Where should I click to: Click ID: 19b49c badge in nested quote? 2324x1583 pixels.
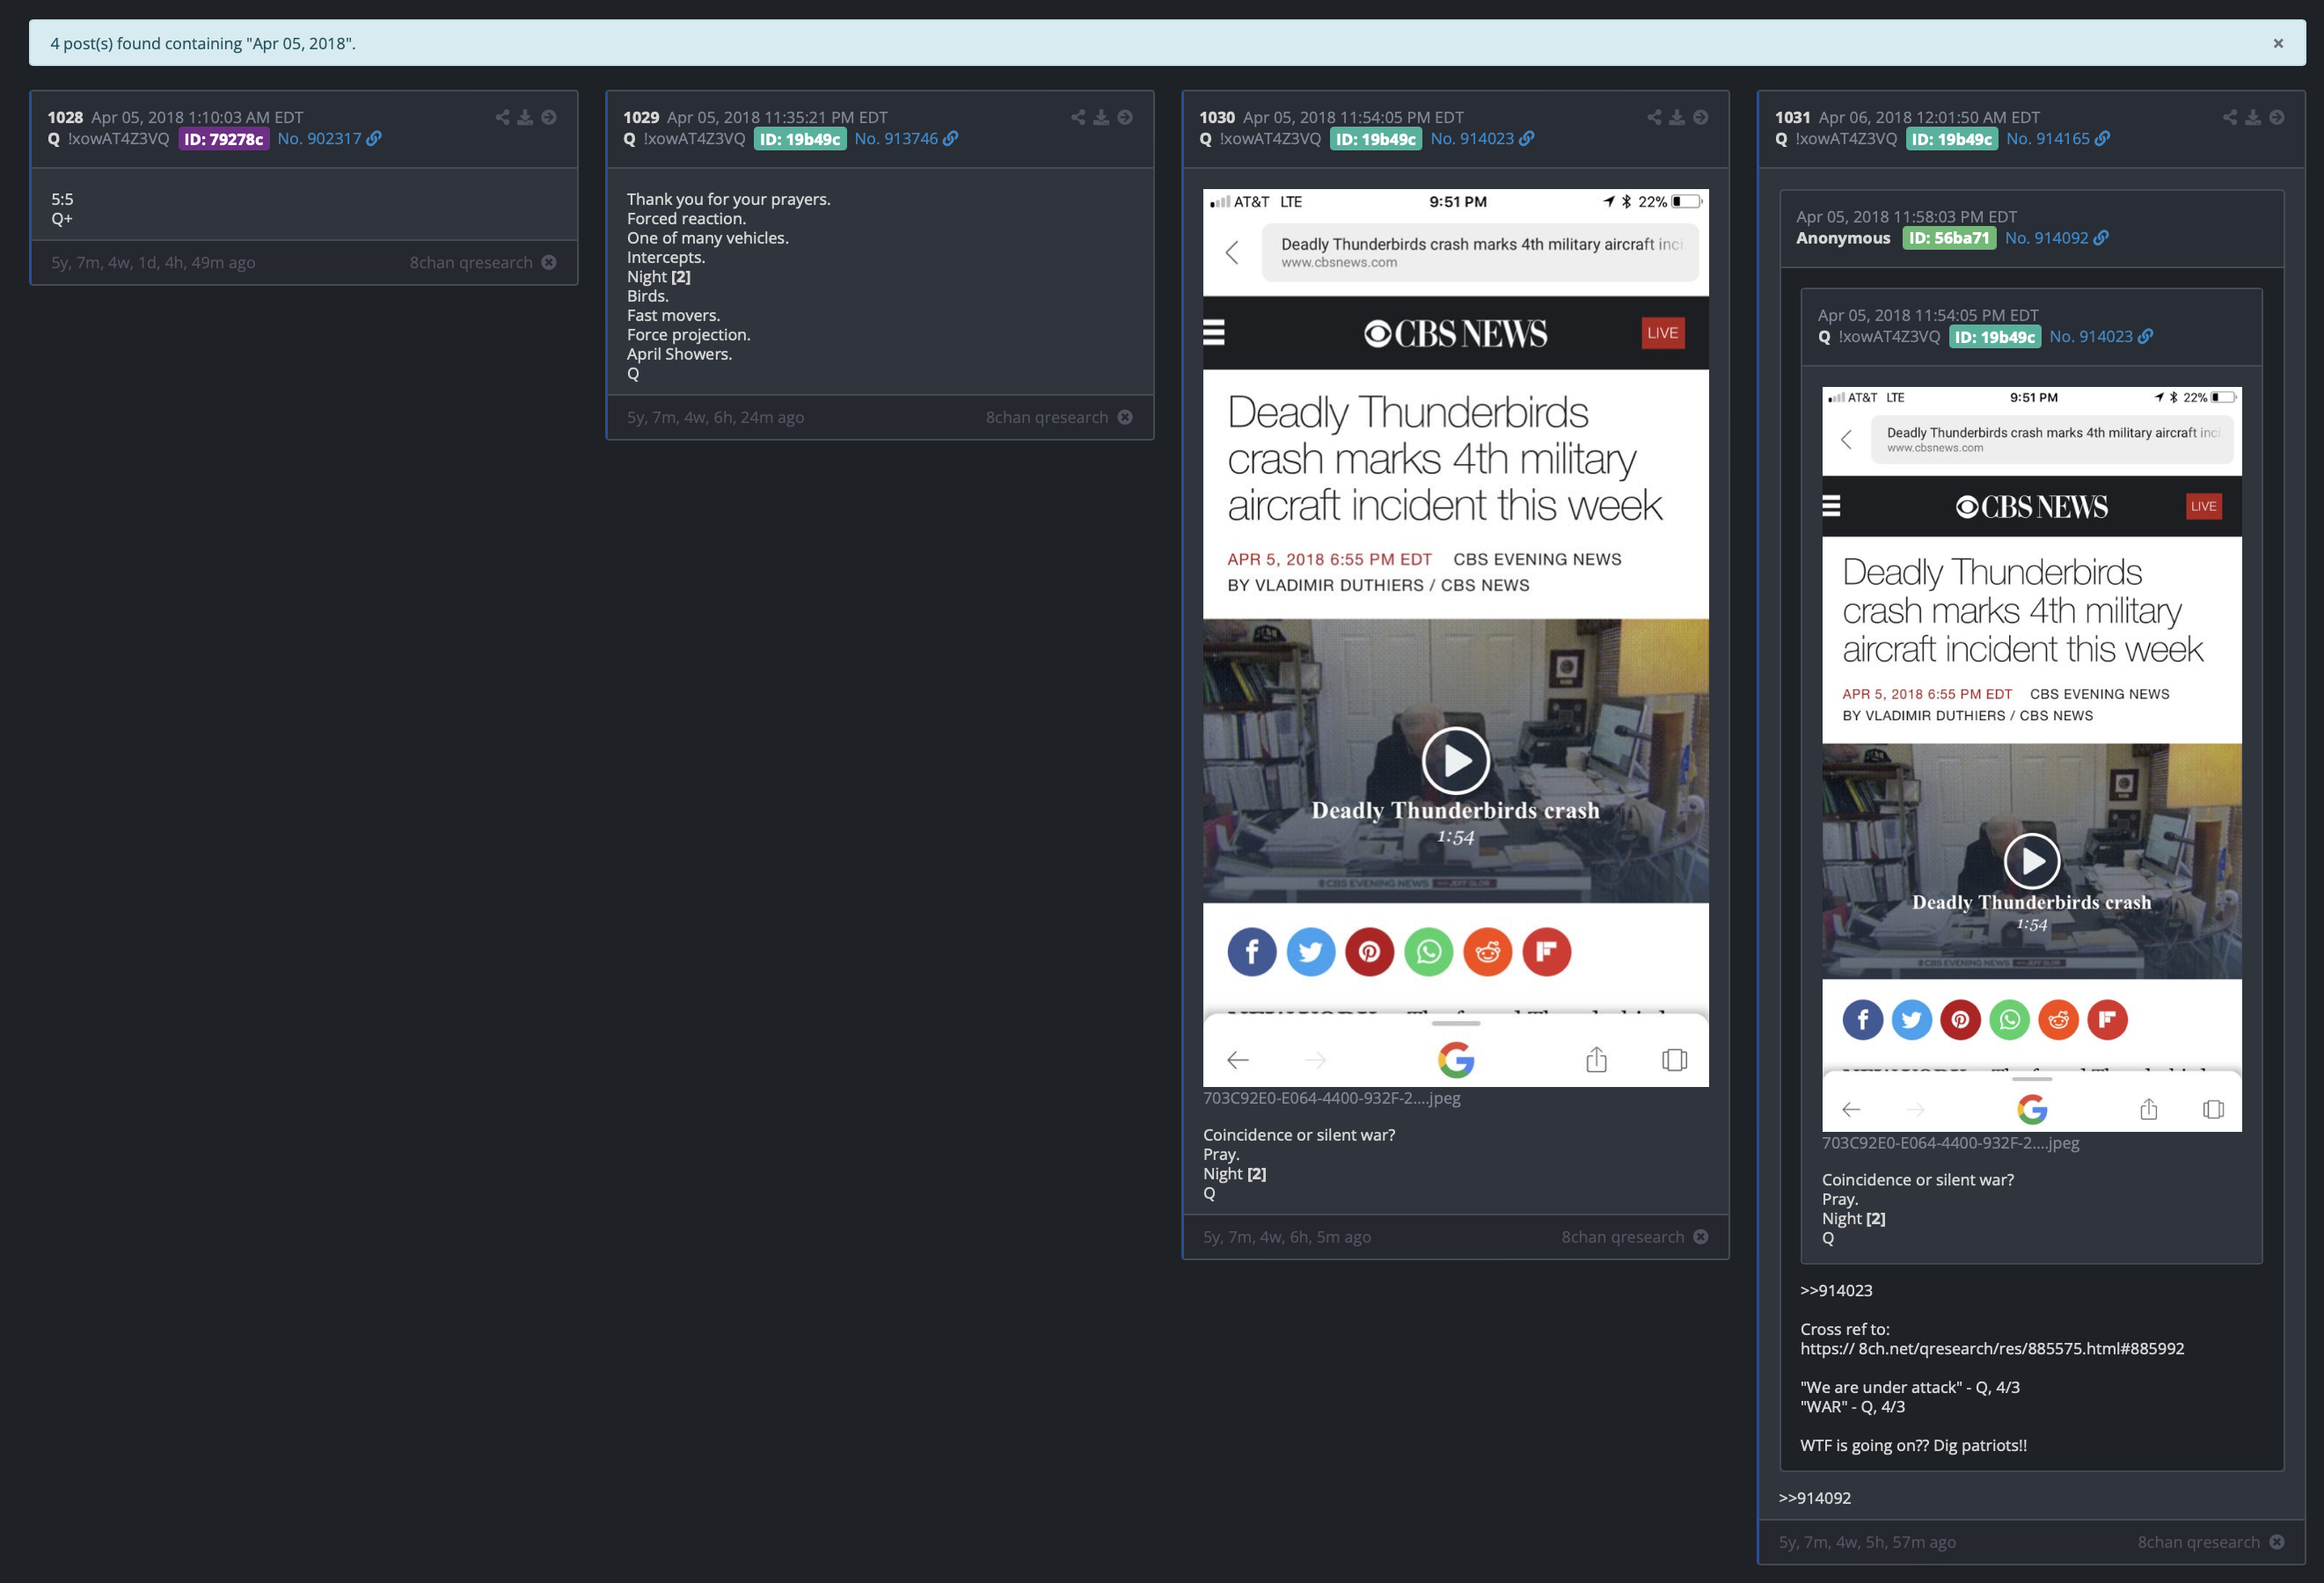1994,337
